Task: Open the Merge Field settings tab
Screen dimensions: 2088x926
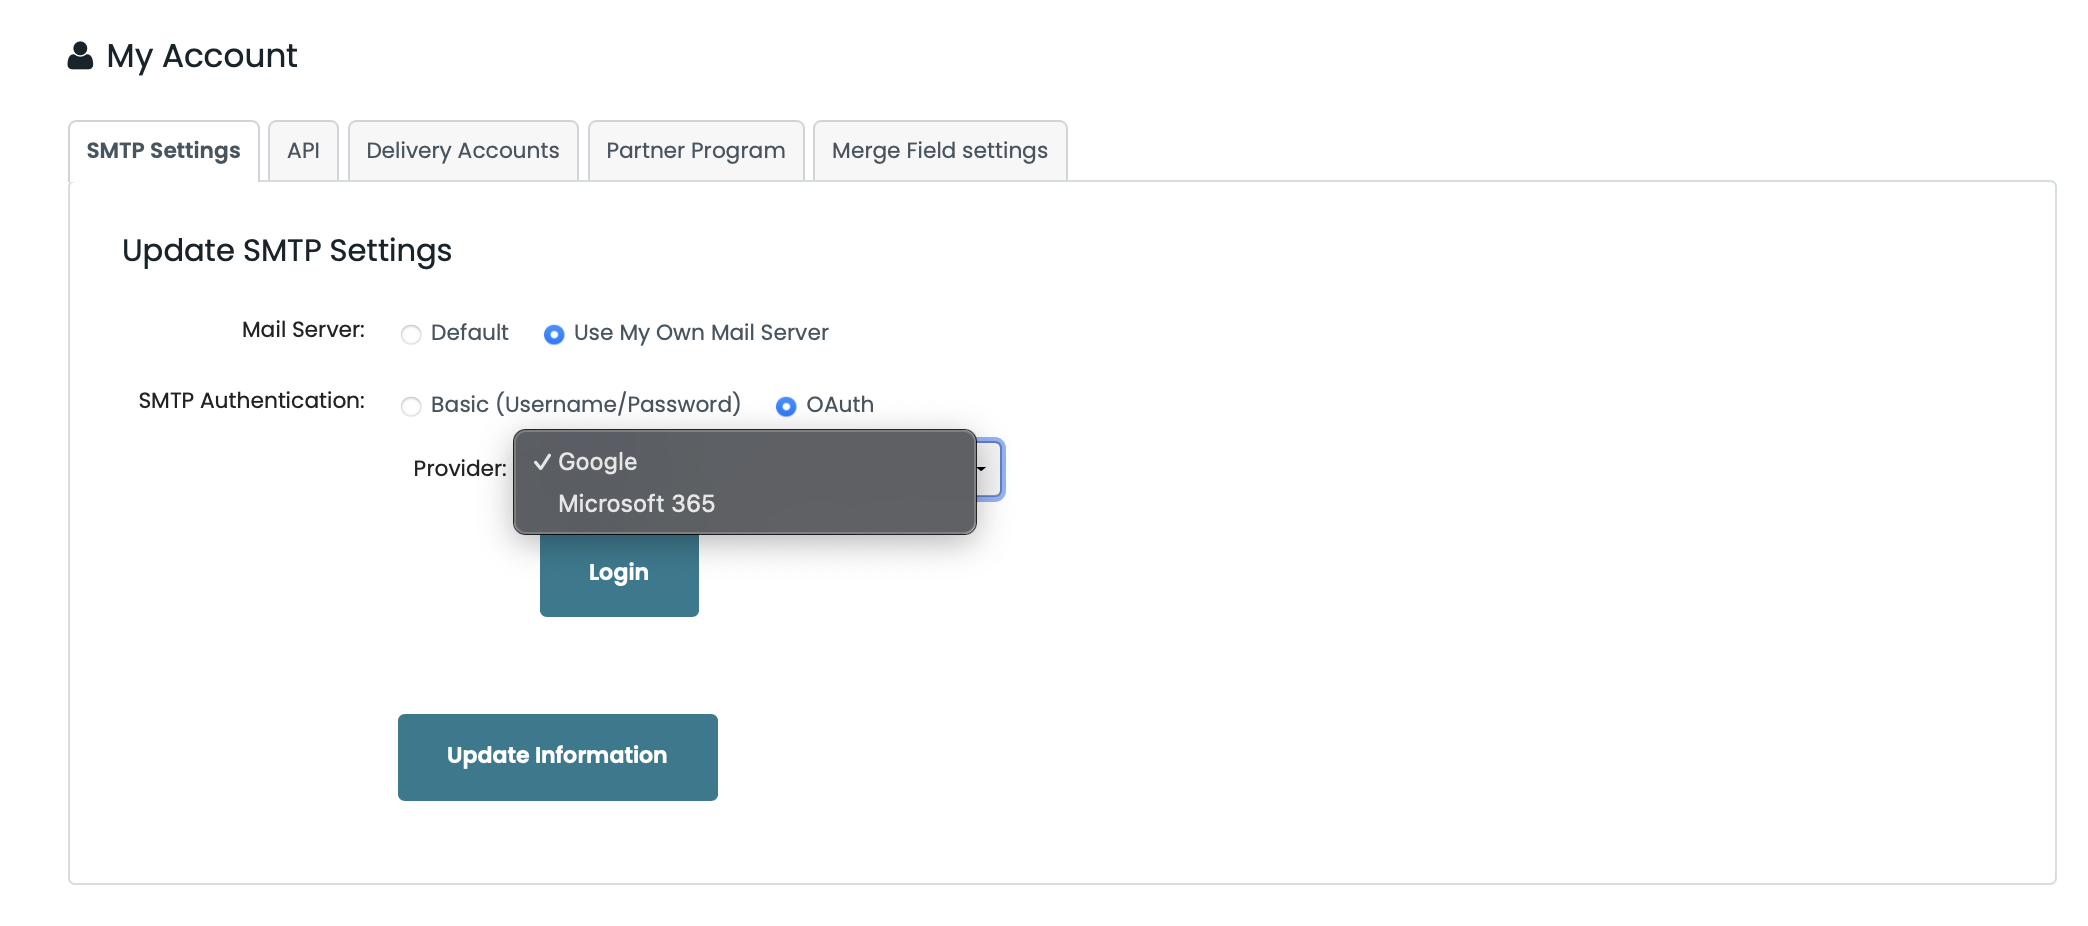Action: pyautogui.click(x=939, y=150)
